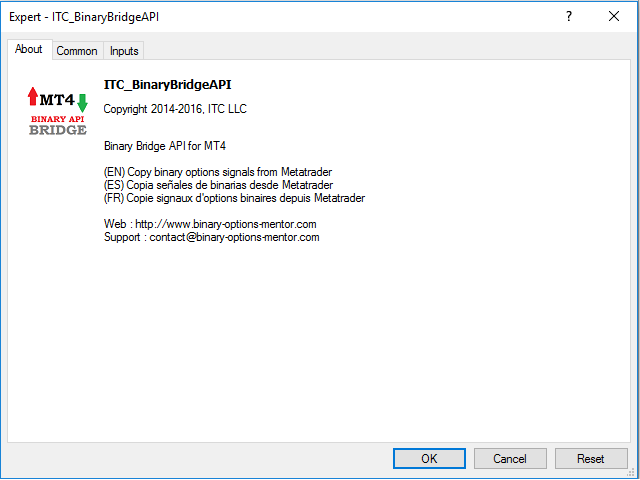The image size is (640, 480).
Task: Click the question mark help button
Action: coord(569,16)
